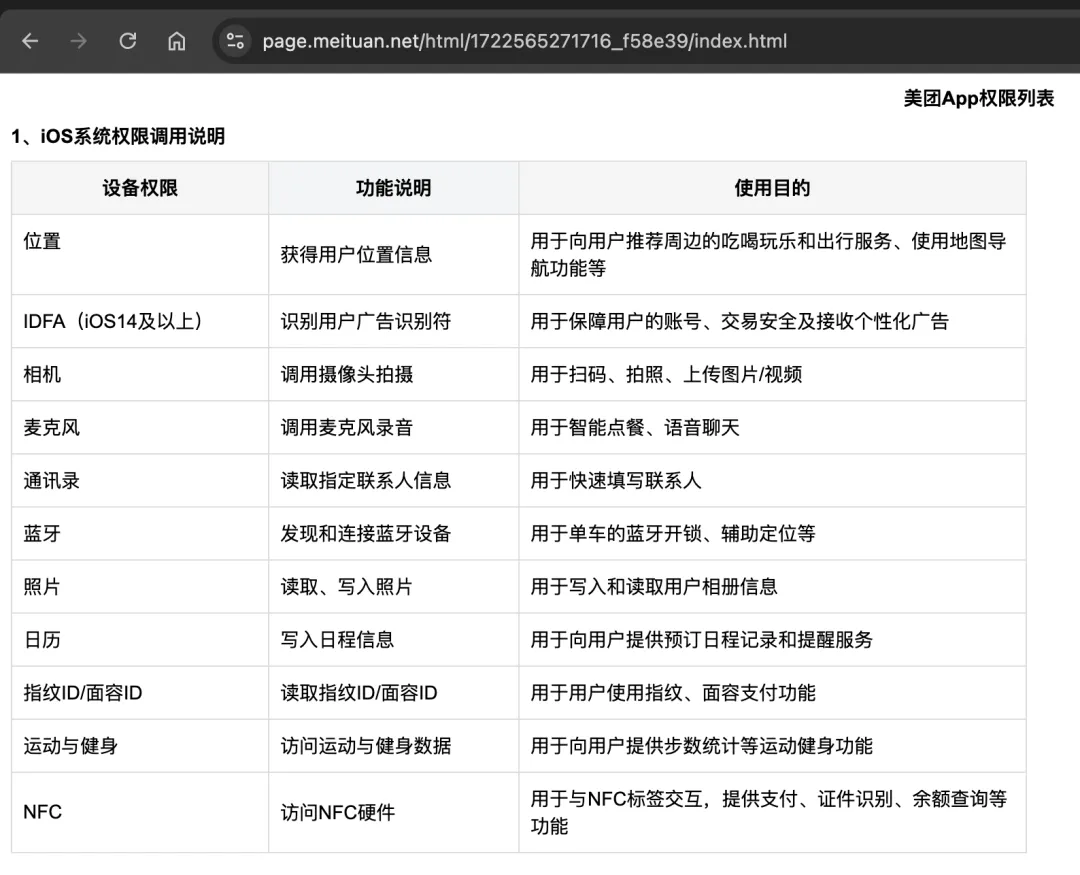Select the 用于向用户提供步数统计等运动健身功能 cell
1080x875 pixels.
point(772,745)
